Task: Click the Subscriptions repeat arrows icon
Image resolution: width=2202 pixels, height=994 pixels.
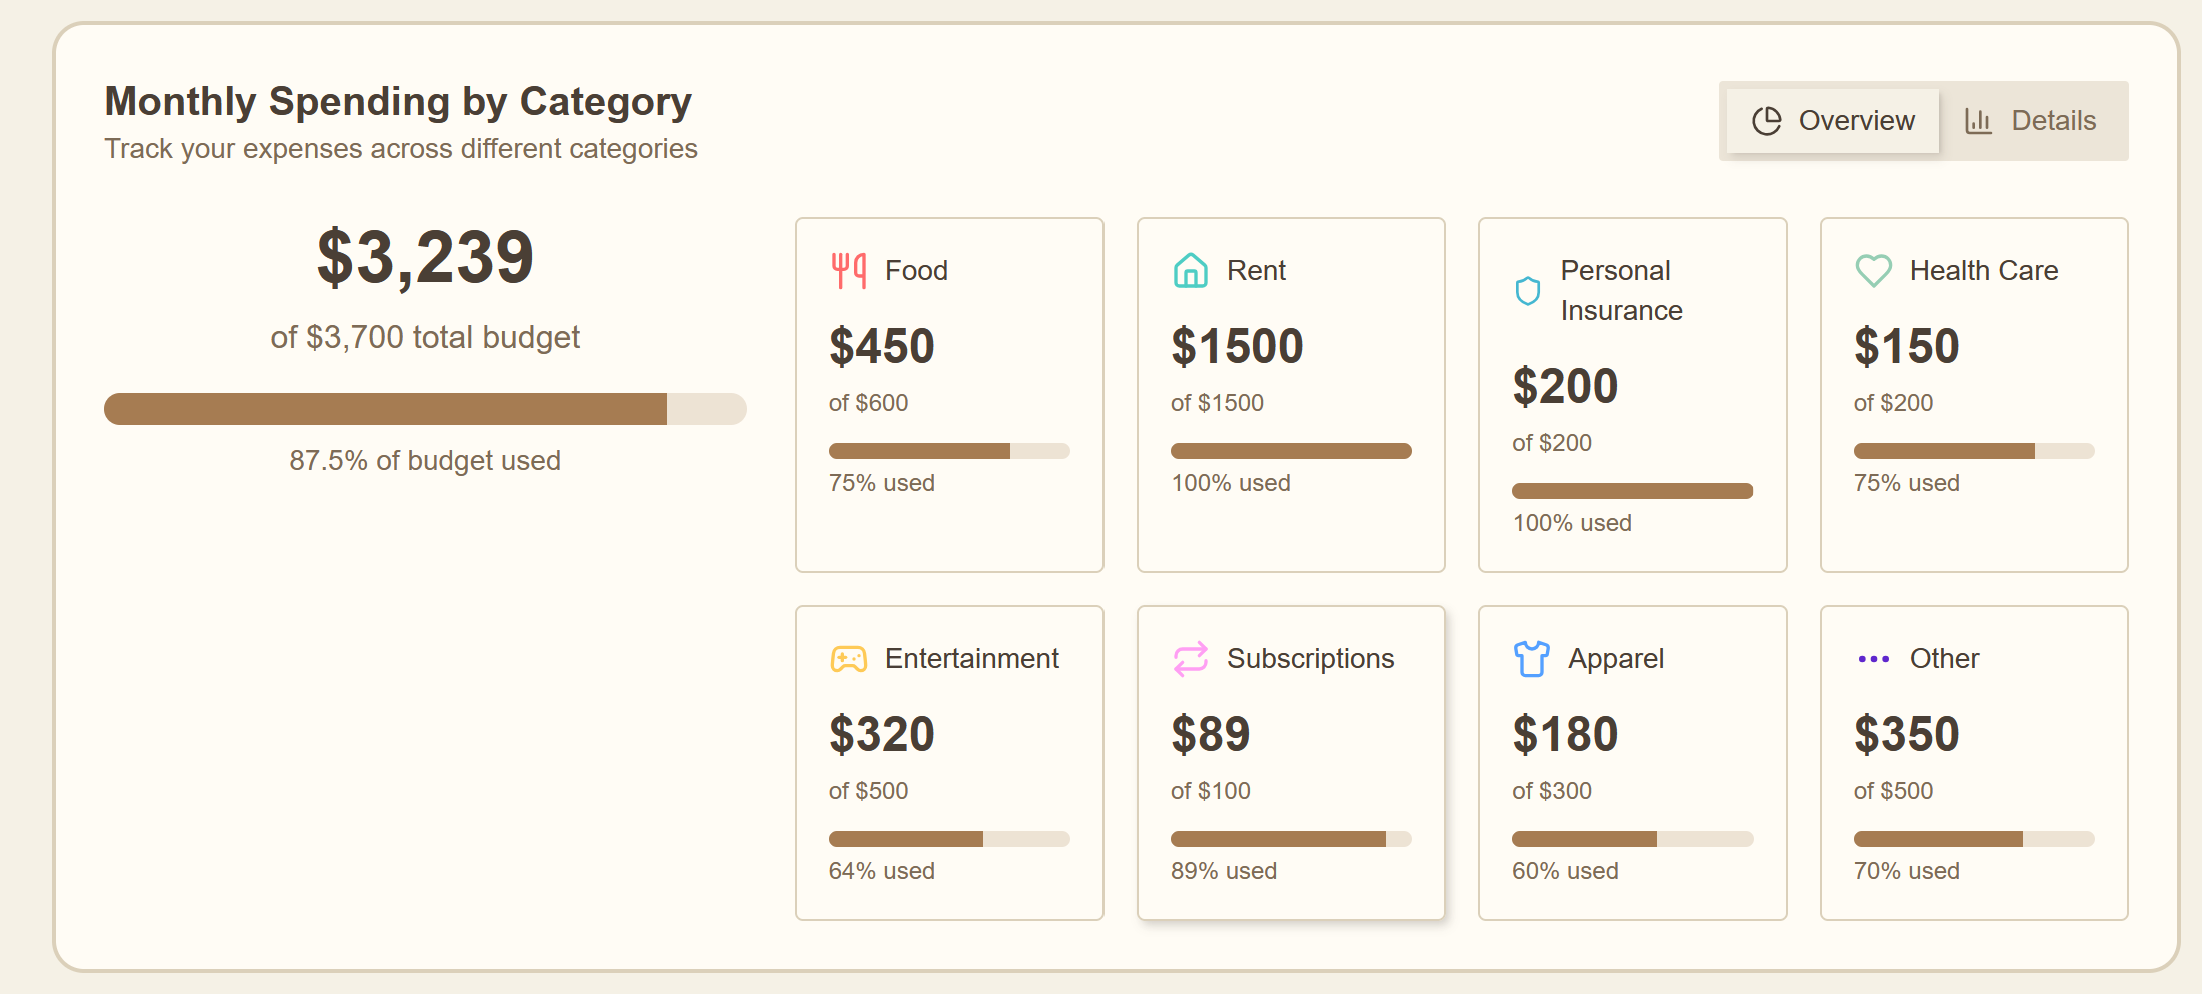Action: [1190, 659]
